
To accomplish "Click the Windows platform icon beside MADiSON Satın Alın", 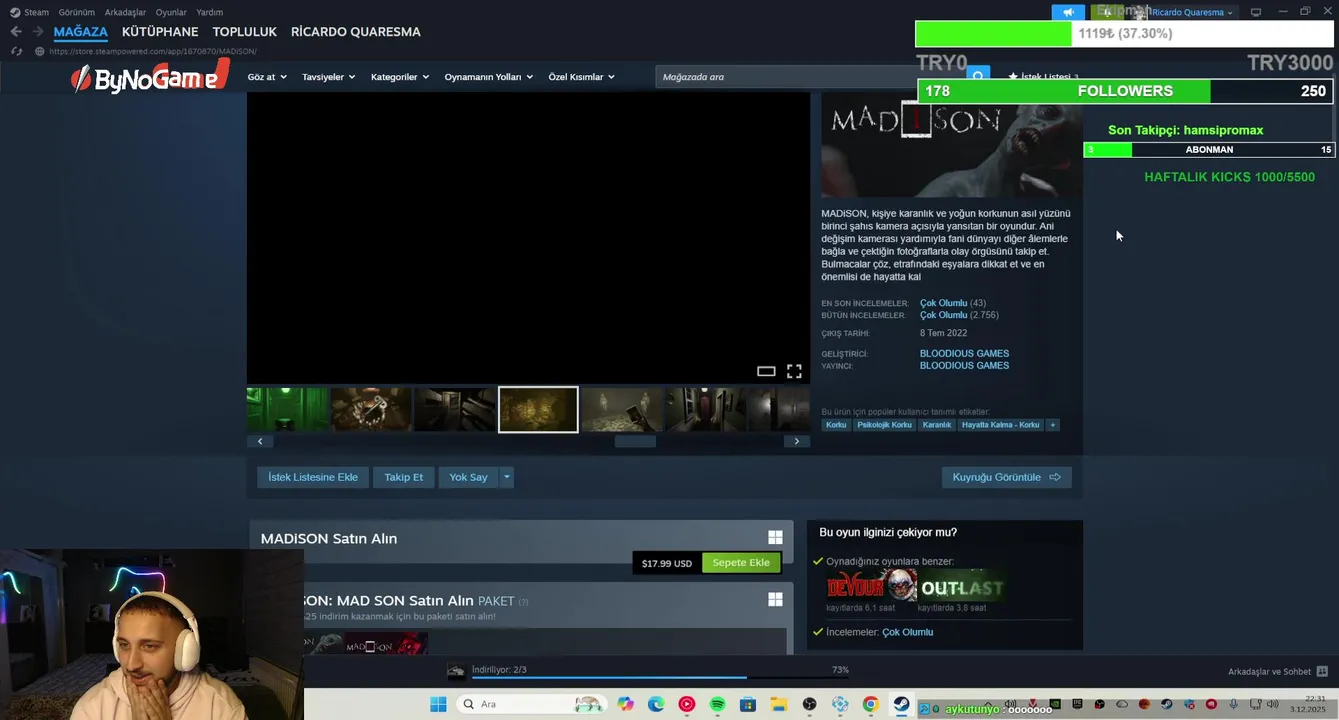I will (775, 538).
